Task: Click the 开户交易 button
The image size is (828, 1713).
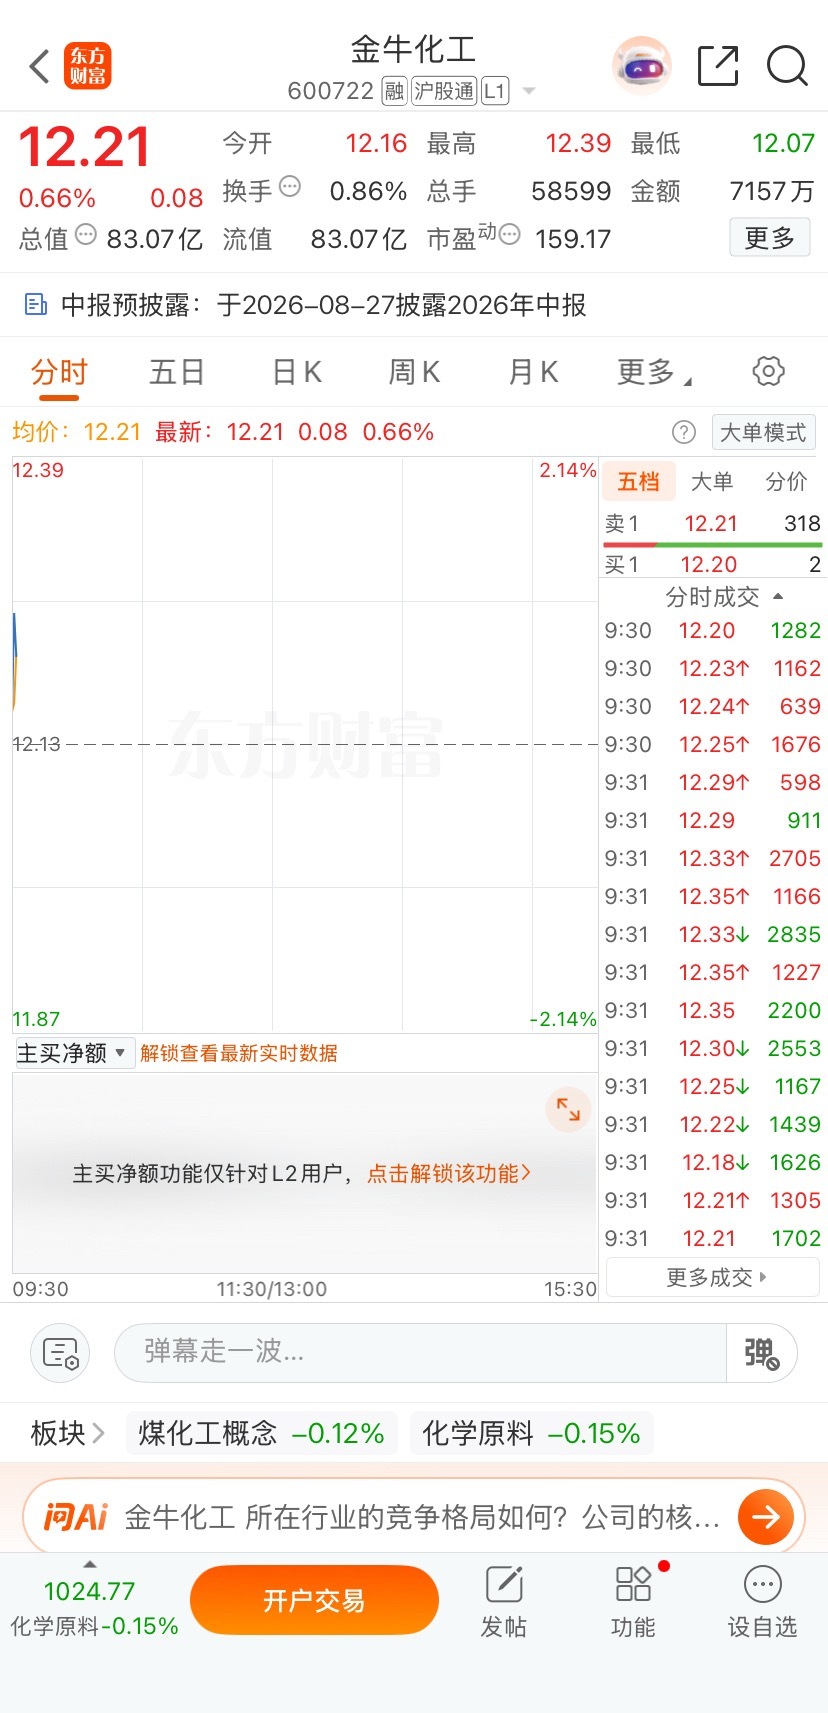Action: 314,1600
